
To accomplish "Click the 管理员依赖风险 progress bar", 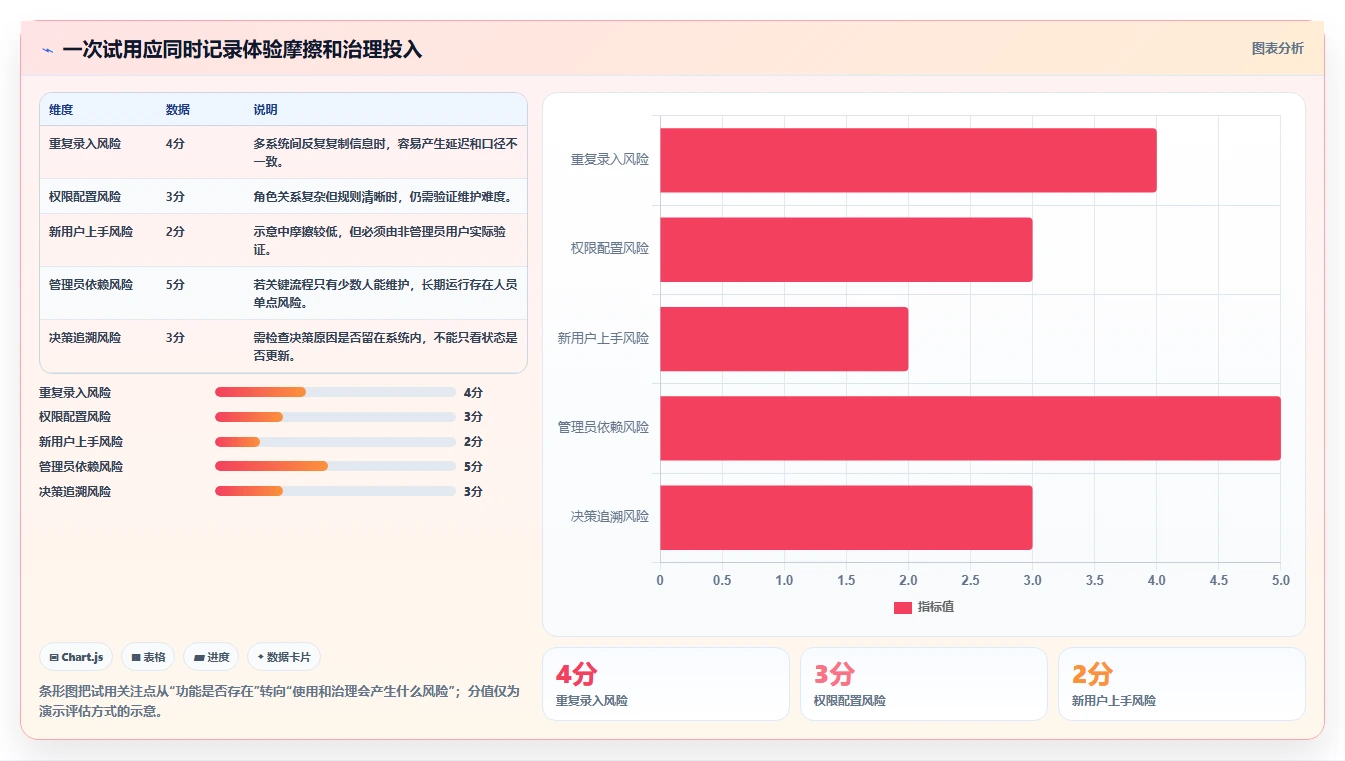I will (x=335, y=466).
